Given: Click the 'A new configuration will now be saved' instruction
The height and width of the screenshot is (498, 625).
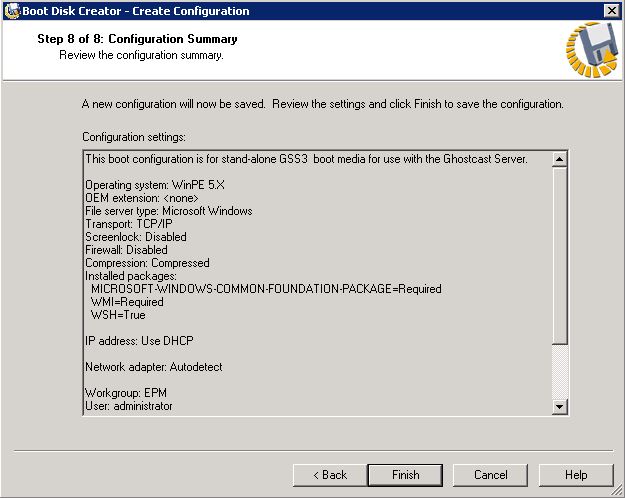Looking at the screenshot, I should [x=322, y=104].
